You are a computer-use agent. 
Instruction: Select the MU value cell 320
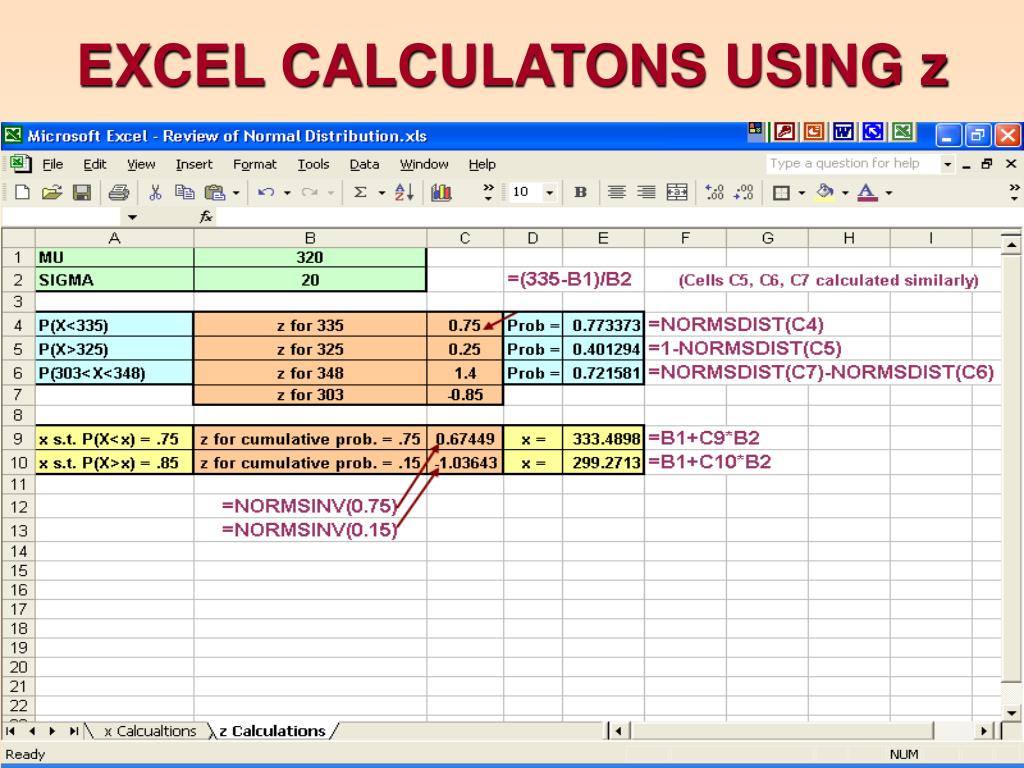(x=310, y=257)
